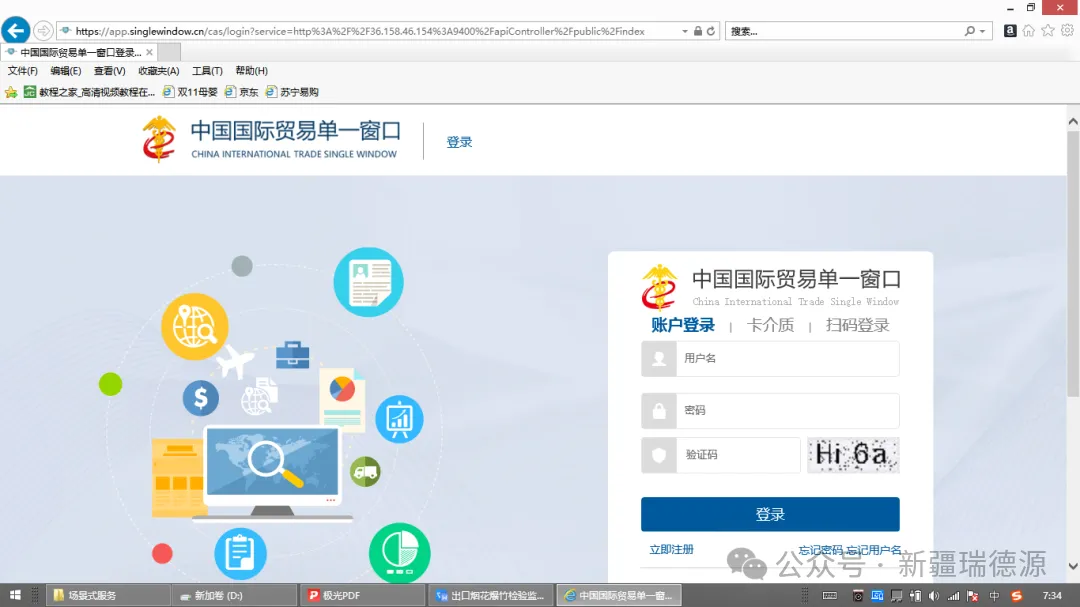
Task: Refresh the captcha image
Action: [x=853, y=455]
